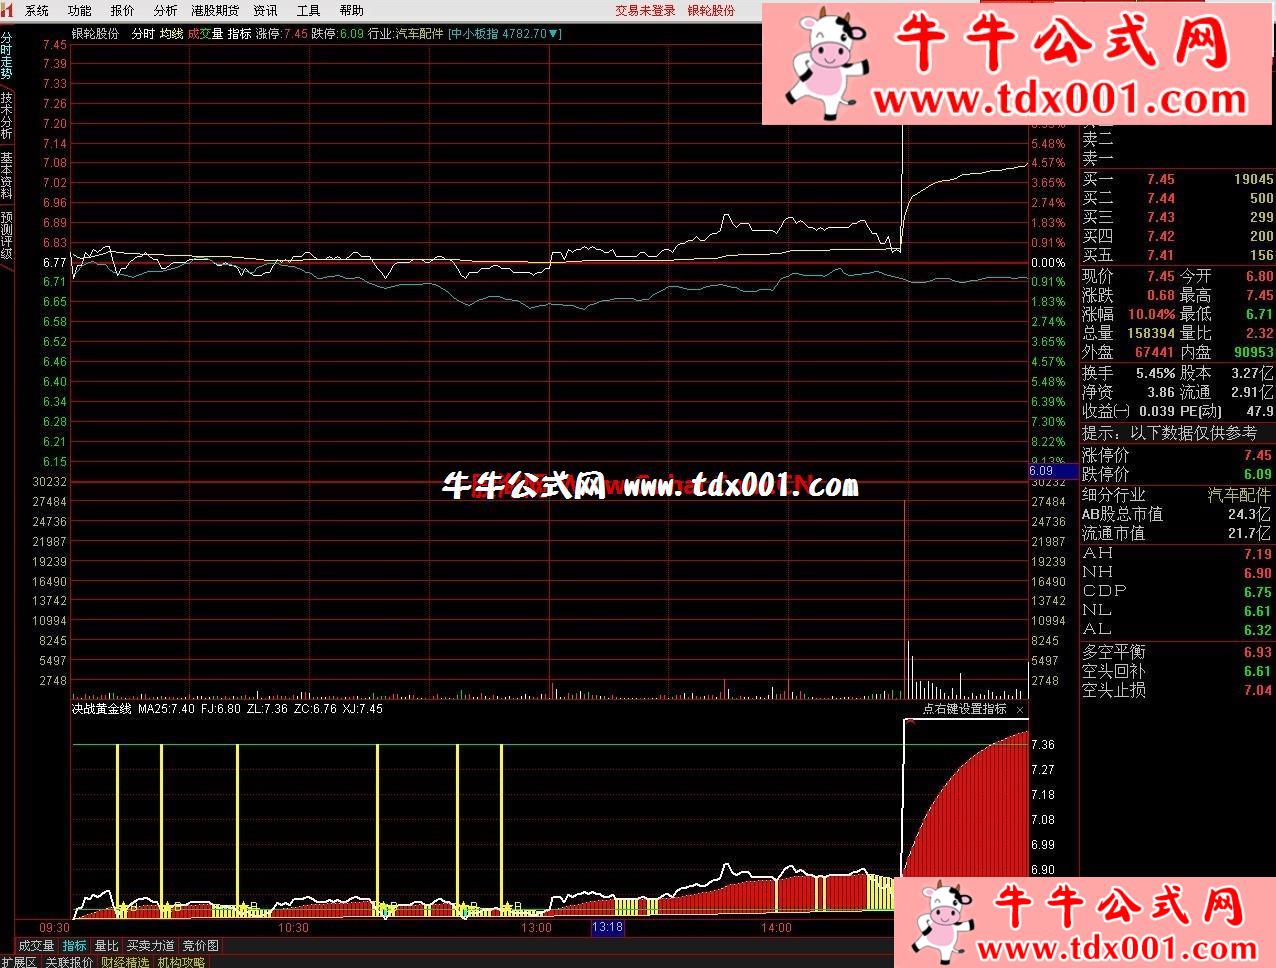Close the 决战黄金线 indicator panel
1276x968 pixels.
[x=1019, y=710]
